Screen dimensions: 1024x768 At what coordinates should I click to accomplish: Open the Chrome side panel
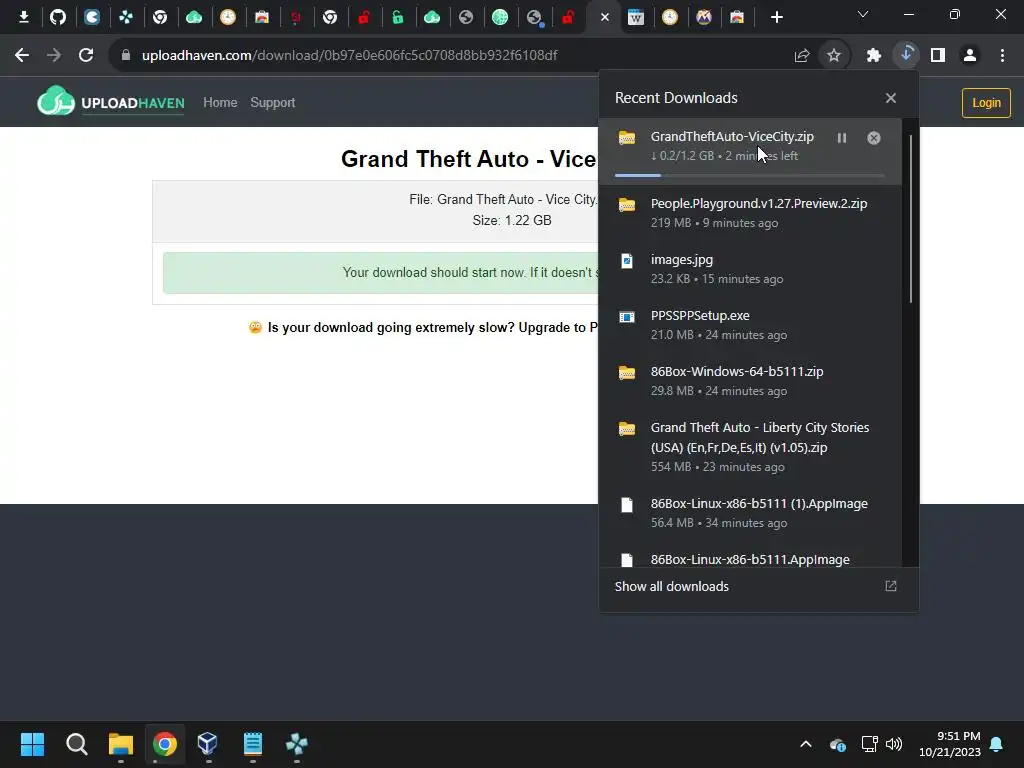[x=938, y=56]
